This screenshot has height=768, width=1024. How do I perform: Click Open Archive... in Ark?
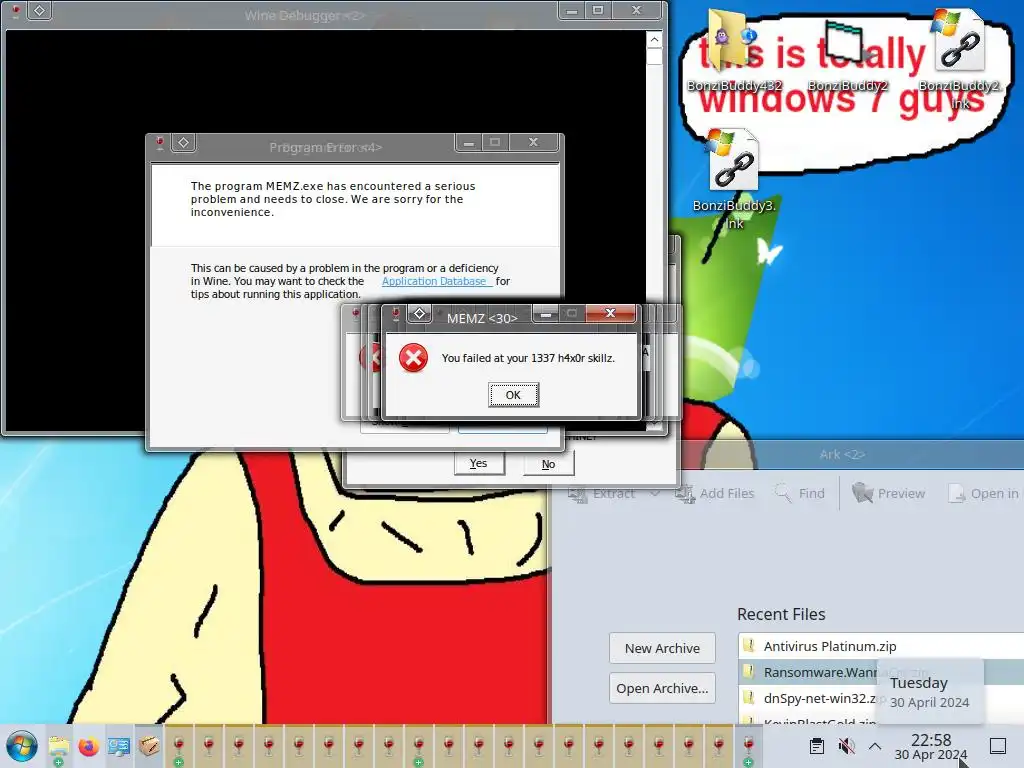[662, 688]
